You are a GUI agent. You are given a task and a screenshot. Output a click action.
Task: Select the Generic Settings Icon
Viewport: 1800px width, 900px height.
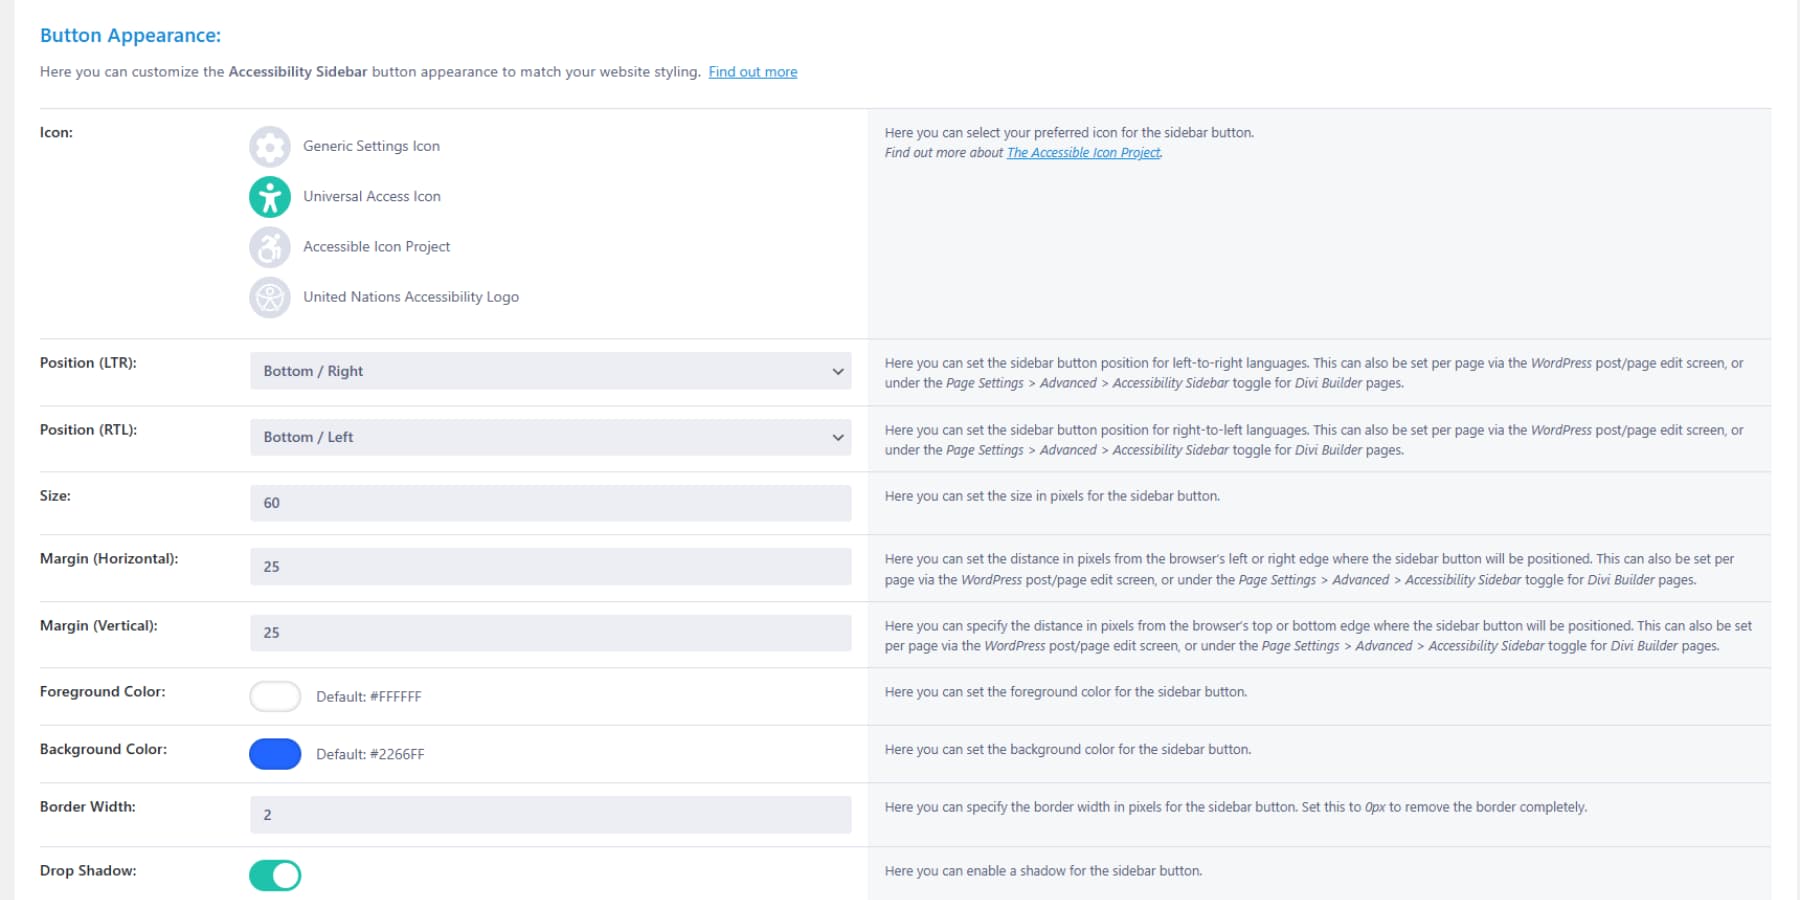pos(269,146)
